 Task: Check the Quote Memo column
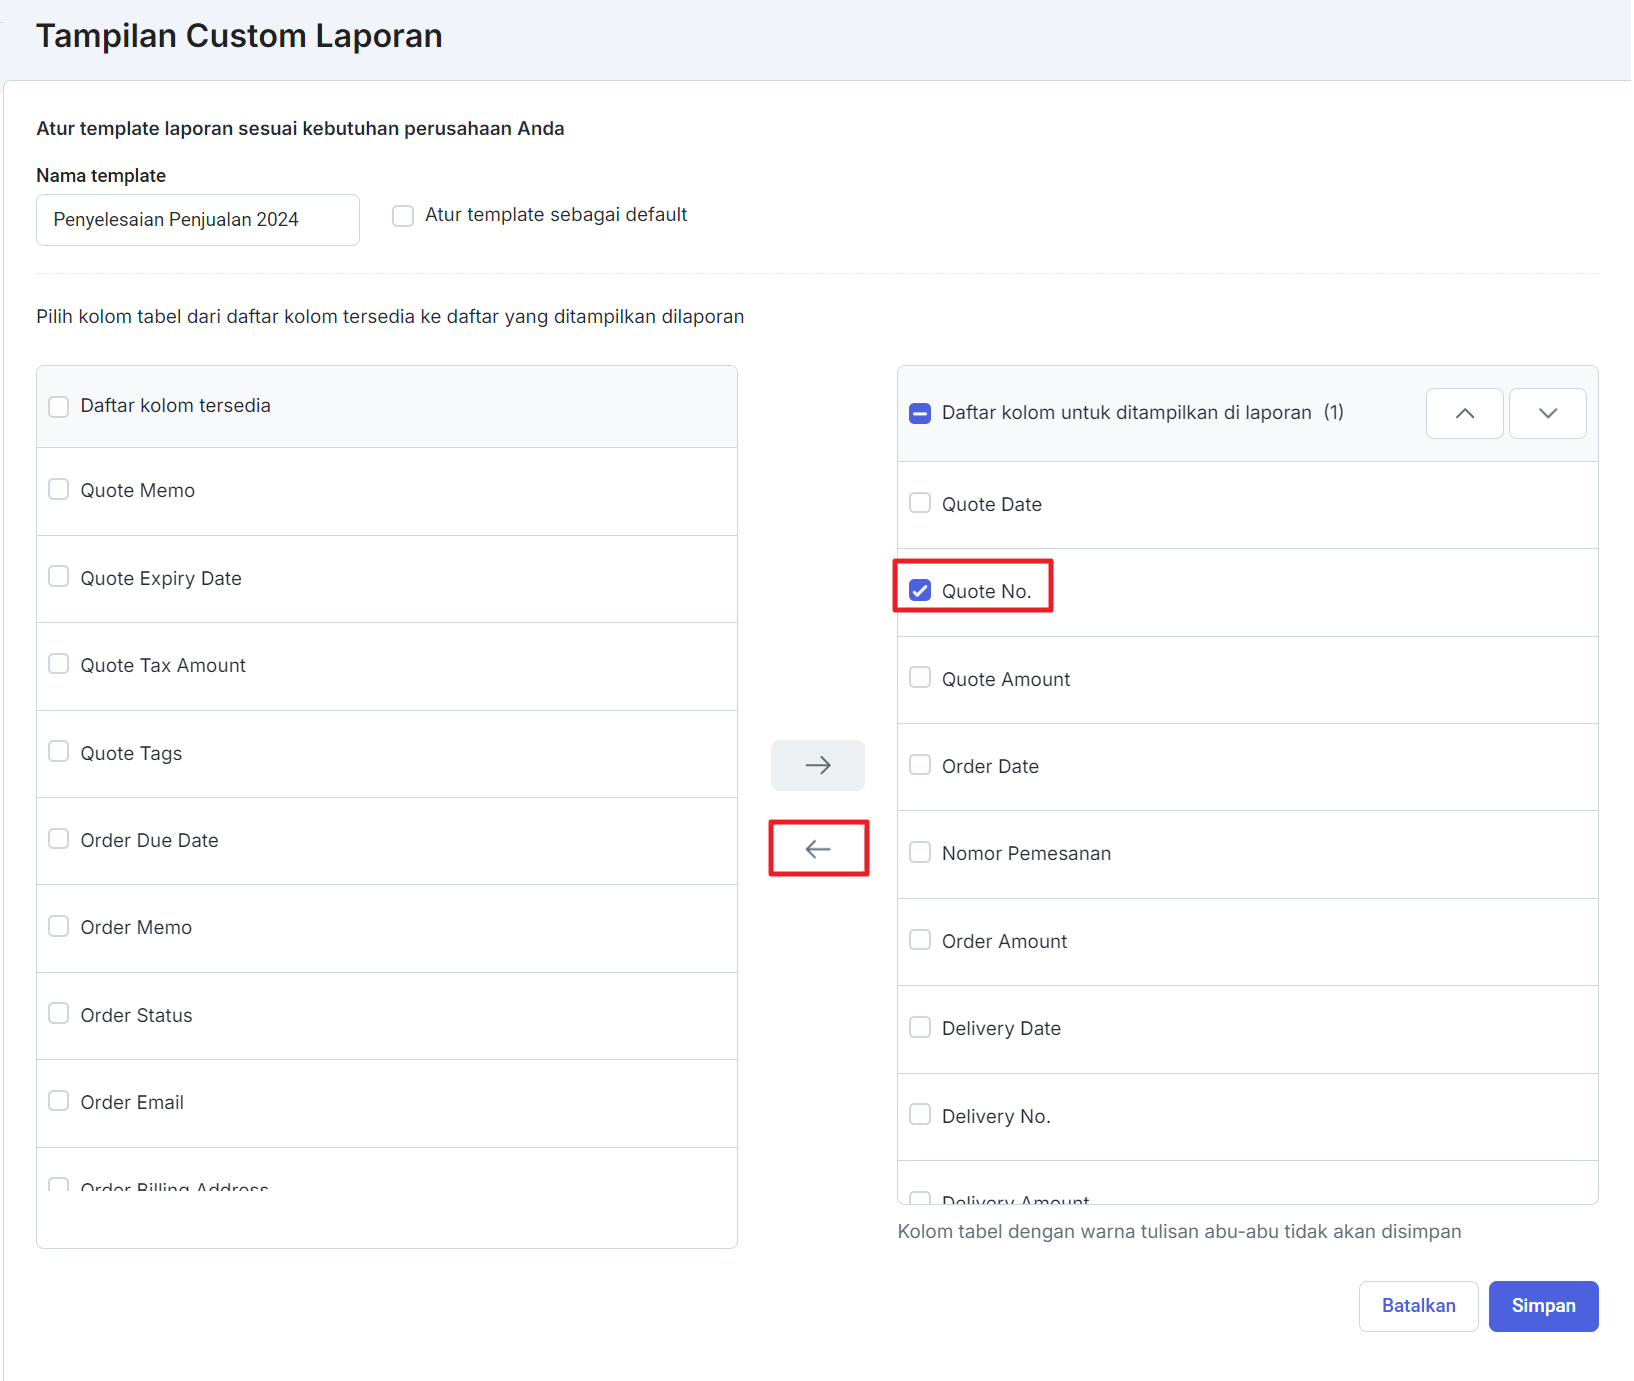tap(59, 490)
